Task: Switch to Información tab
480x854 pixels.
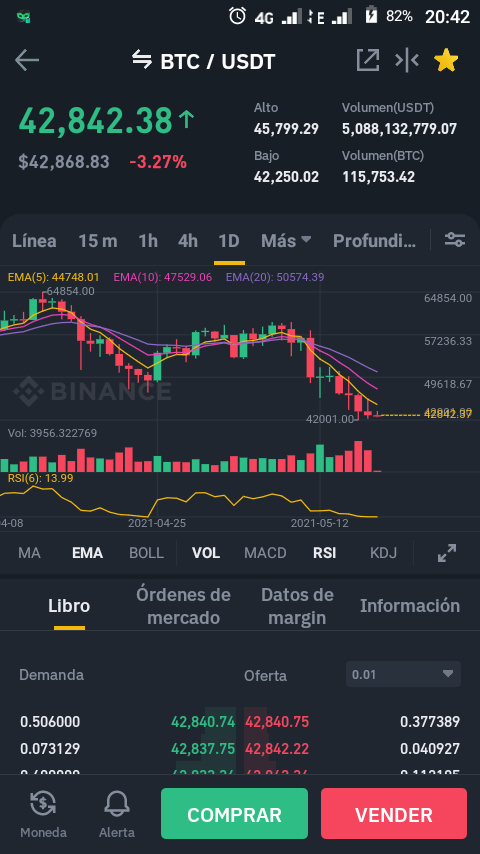Action: pos(410,606)
